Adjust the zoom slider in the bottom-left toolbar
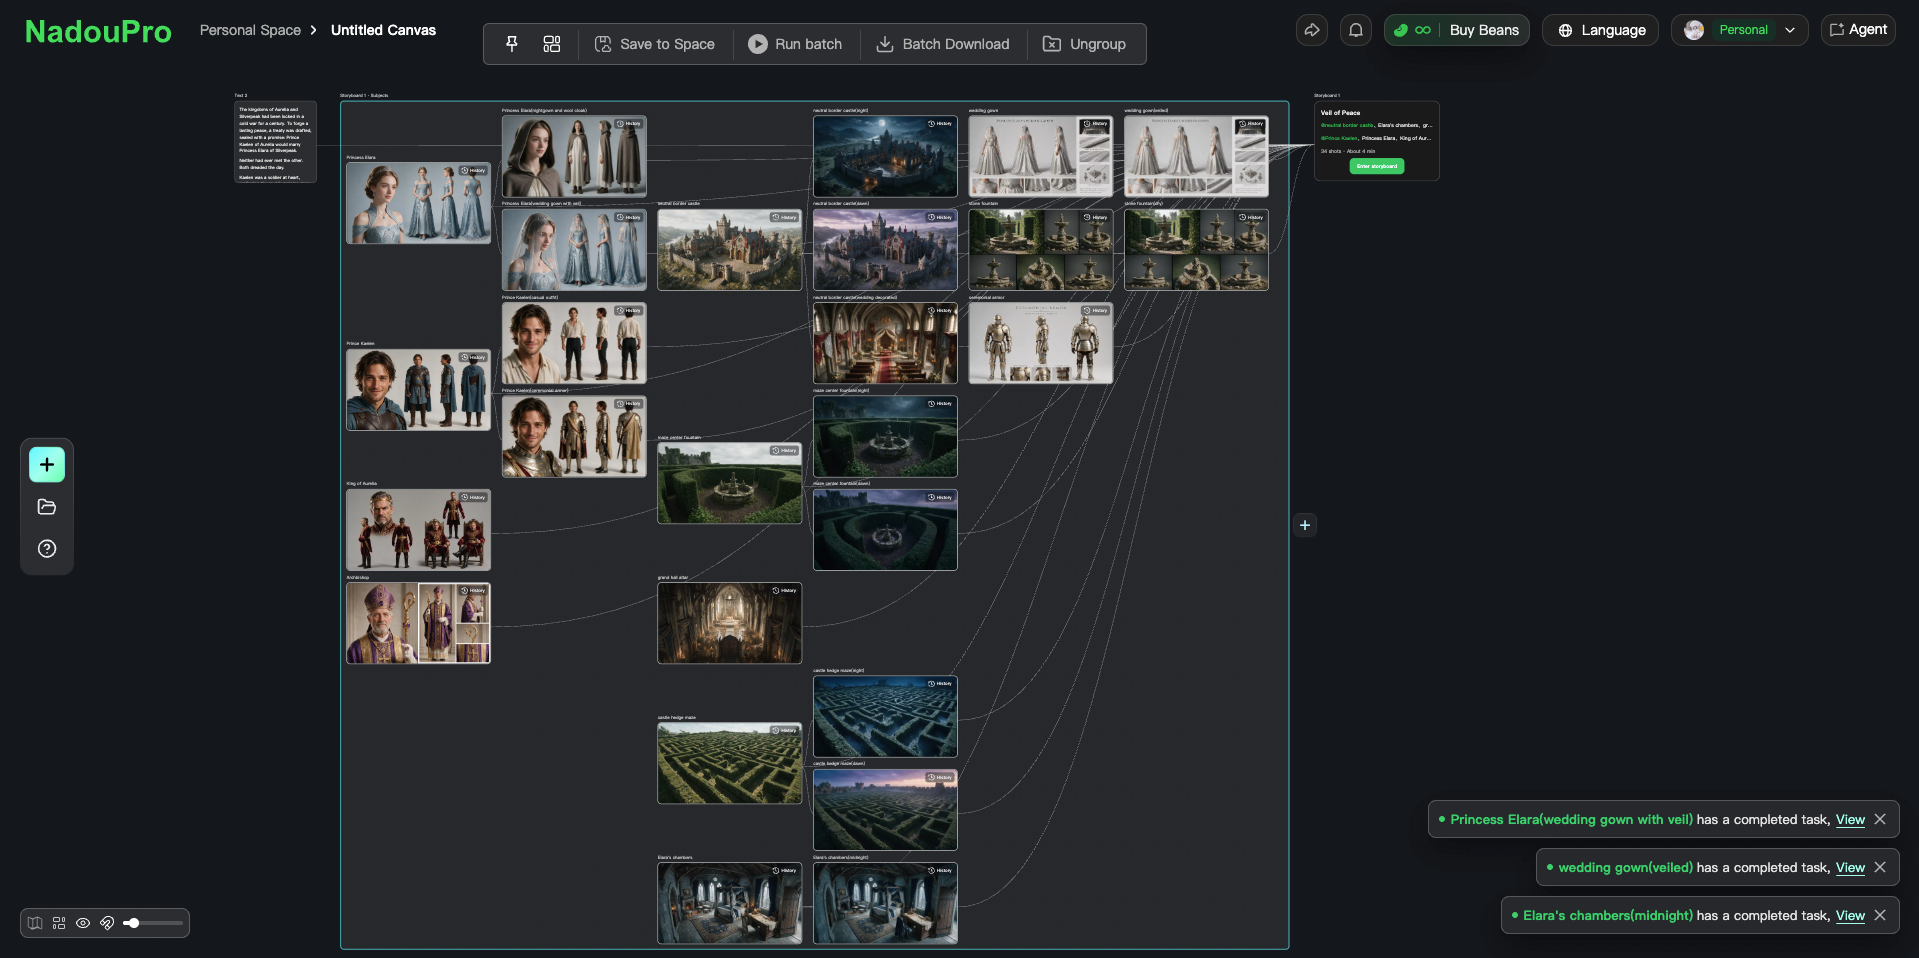 152,923
